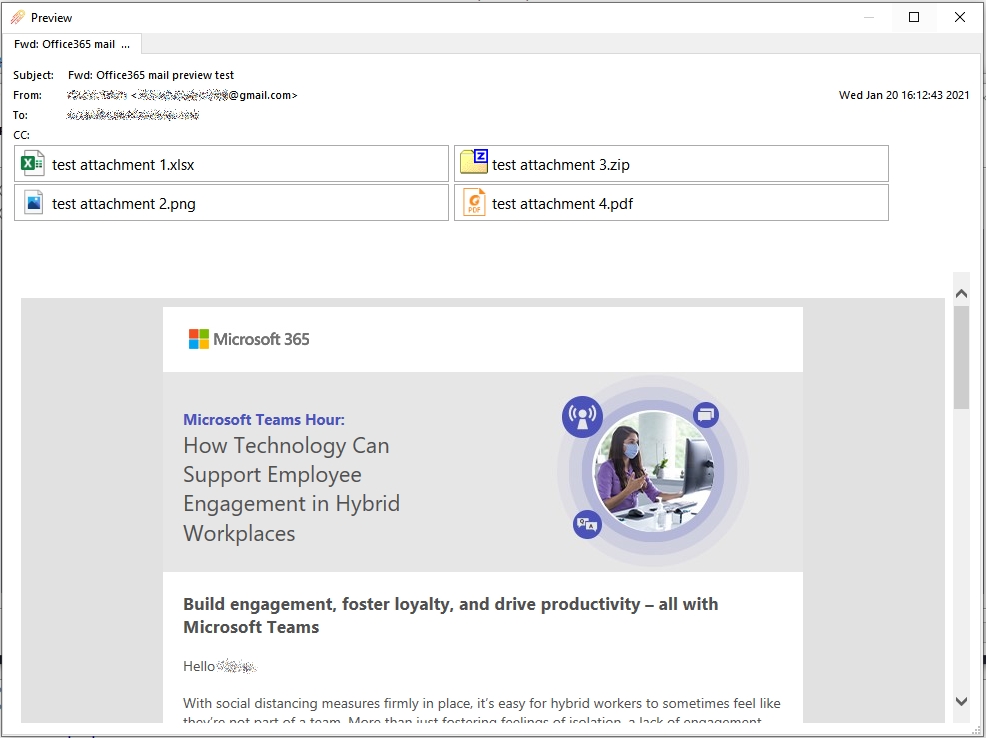Click the Excel icon for test attachment 1.xlsx
The height and width of the screenshot is (738, 986).
[33, 164]
